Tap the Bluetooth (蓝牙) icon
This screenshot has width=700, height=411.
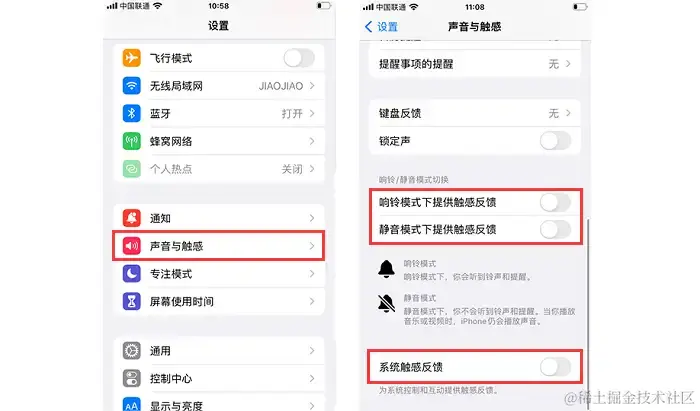pos(131,113)
